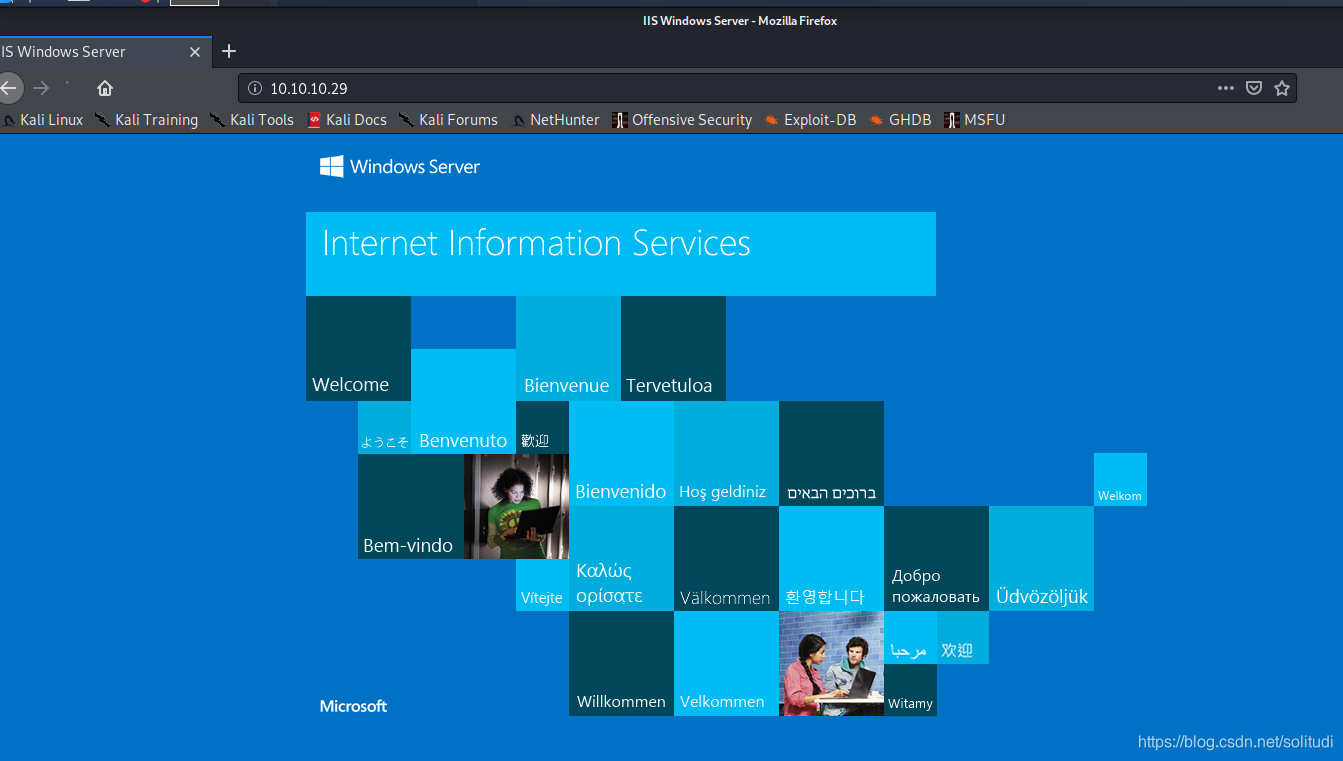The height and width of the screenshot is (761, 1343).
Task: Click the Arabic مرحبا tile
Action: 910,638
